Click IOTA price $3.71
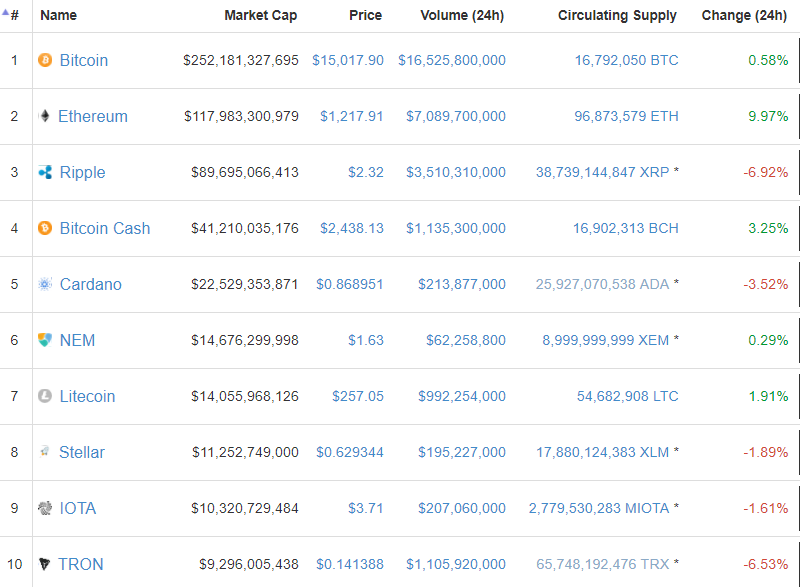The height and width of the screenshot is (587, 800). [x=366, y=508]
